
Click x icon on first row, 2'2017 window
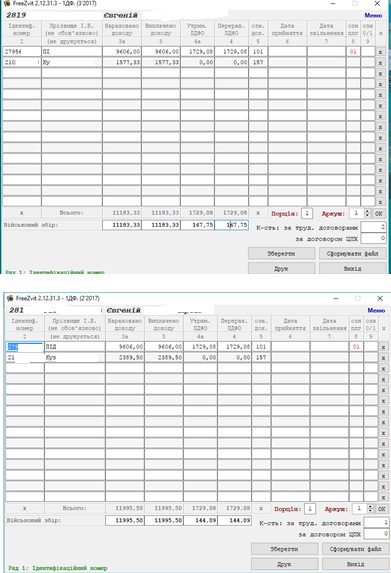click(383, 347)
